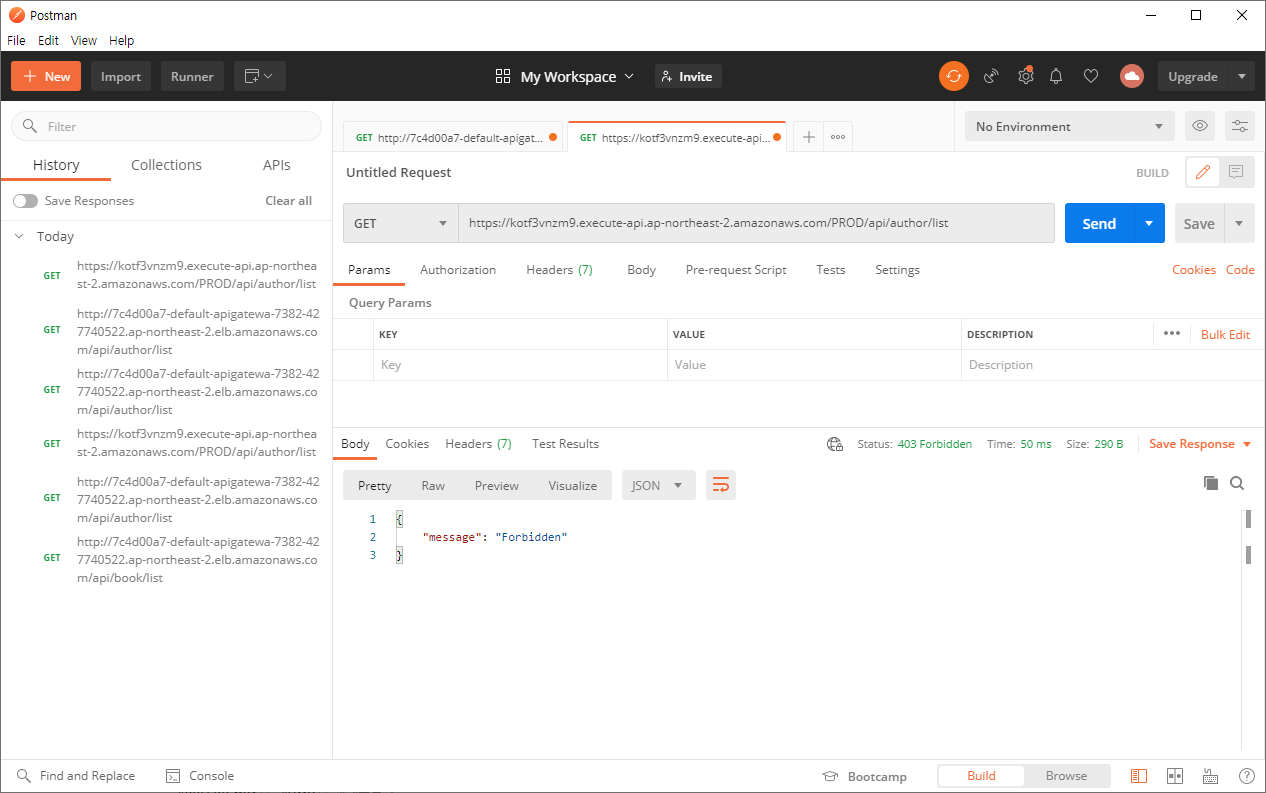
Task: Switch to single pane view icon
Action: [1139, 776]
